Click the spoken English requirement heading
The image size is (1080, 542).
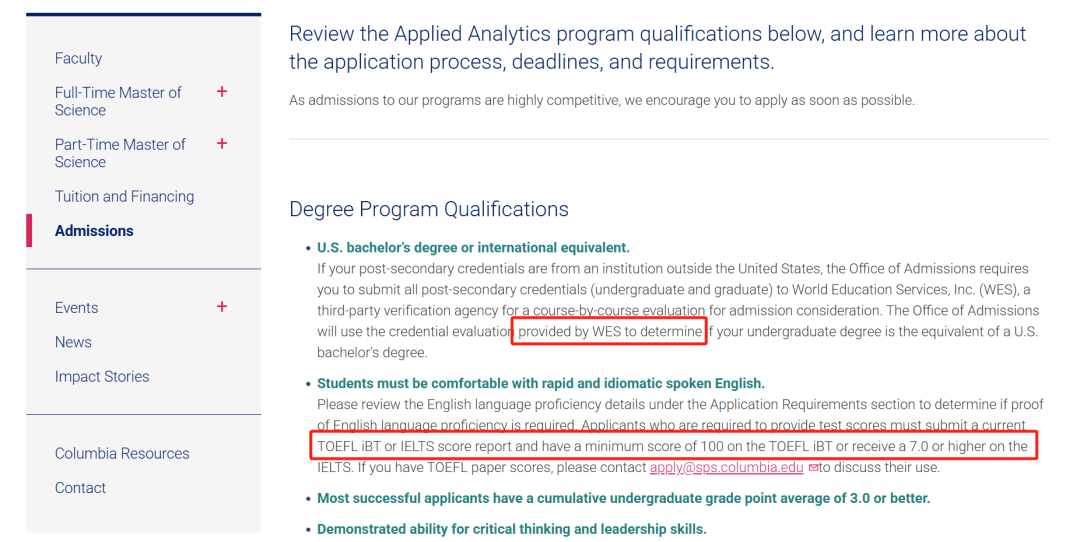pos(541,384)
